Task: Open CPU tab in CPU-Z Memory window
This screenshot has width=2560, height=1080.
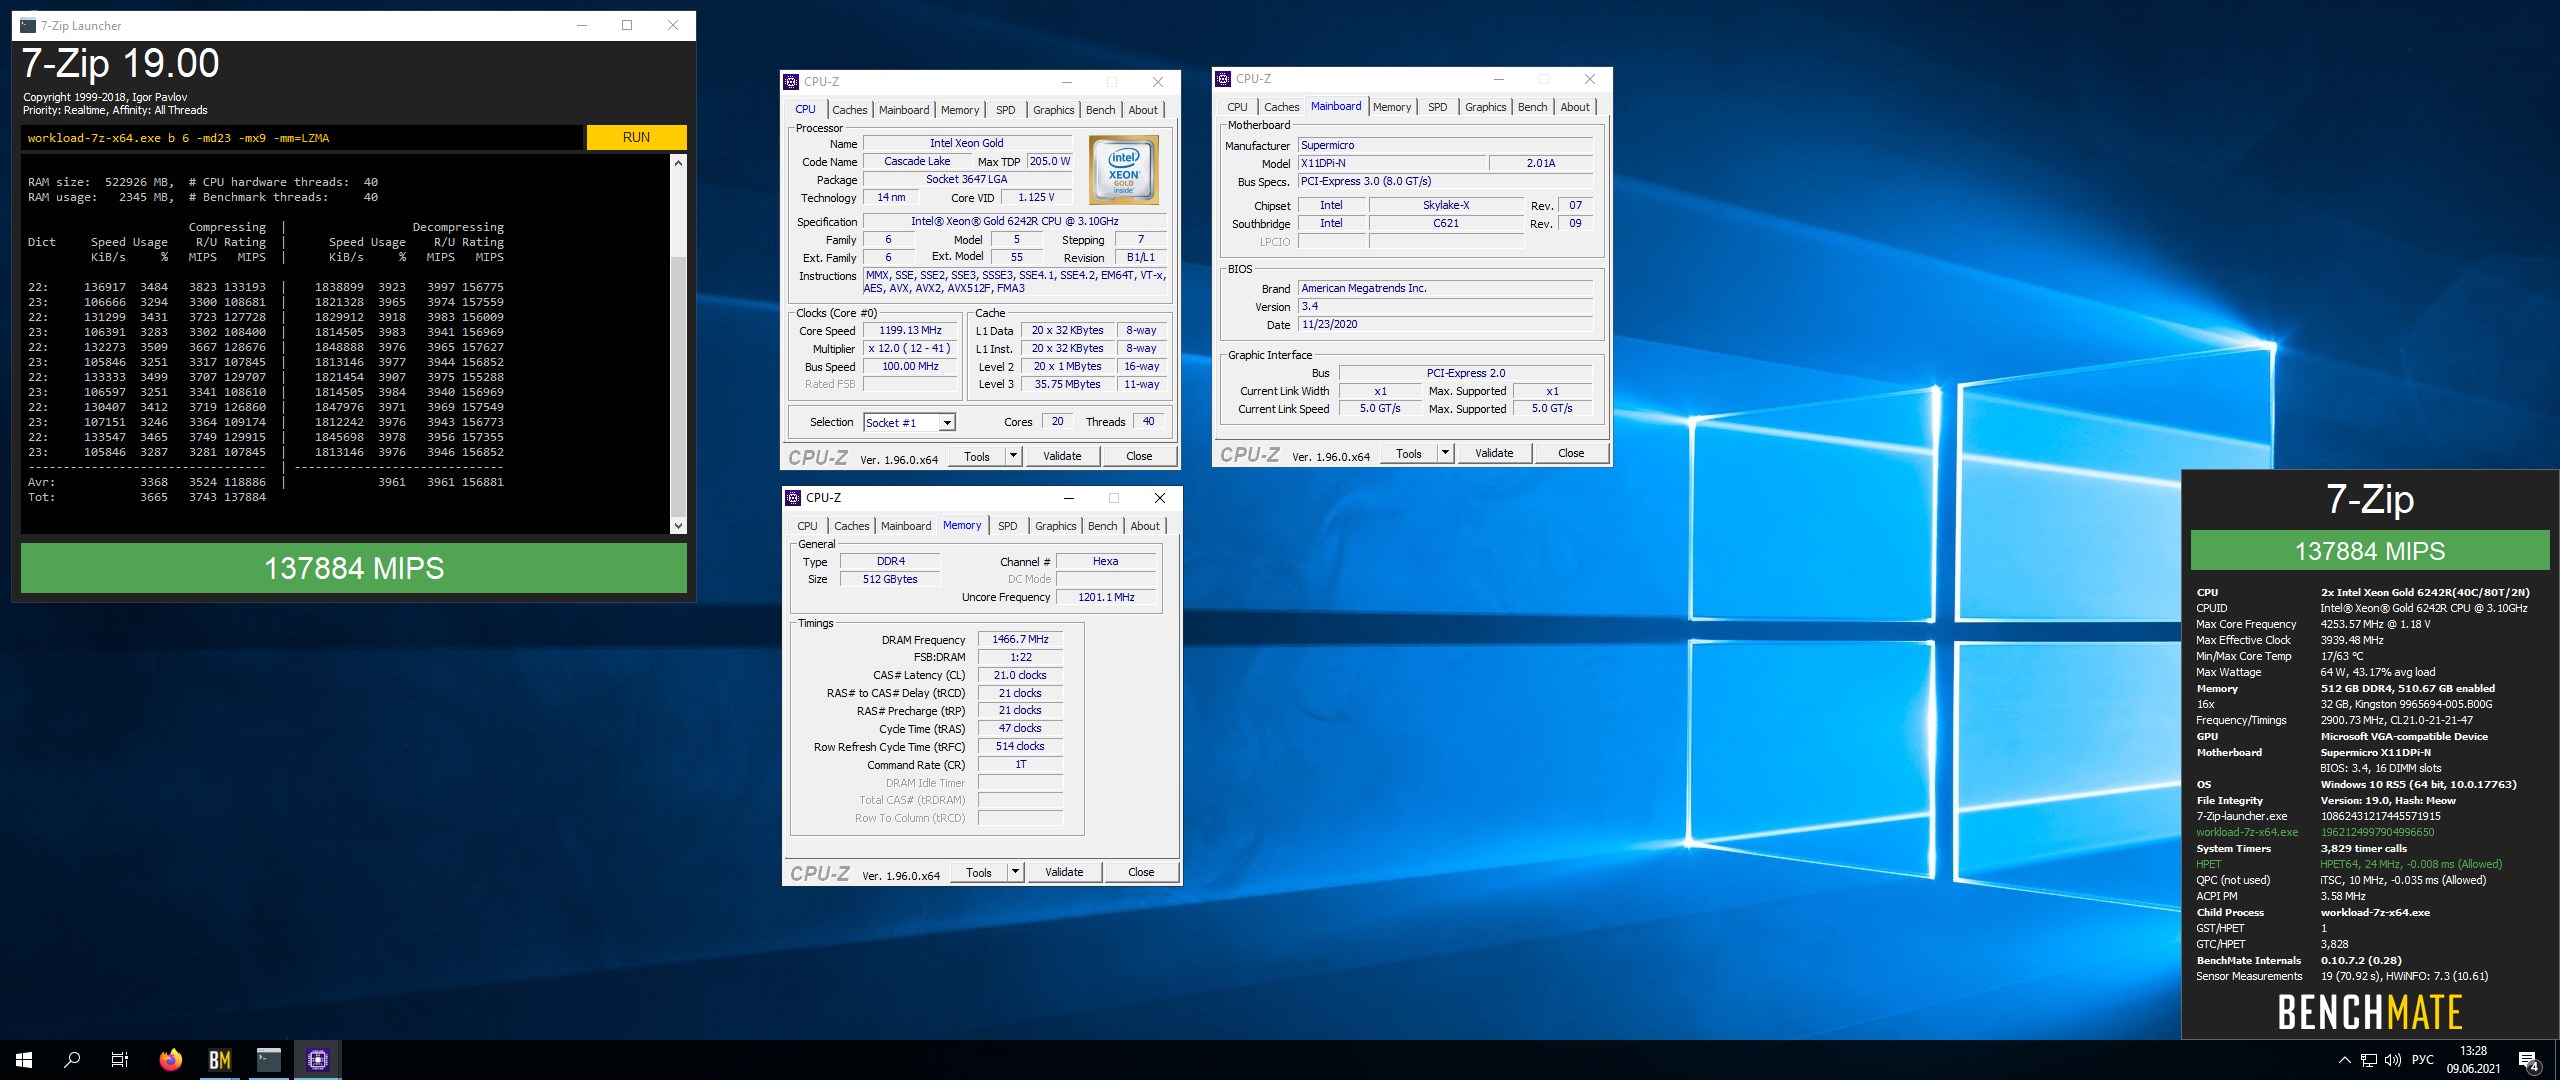Action: coord(807,526)
